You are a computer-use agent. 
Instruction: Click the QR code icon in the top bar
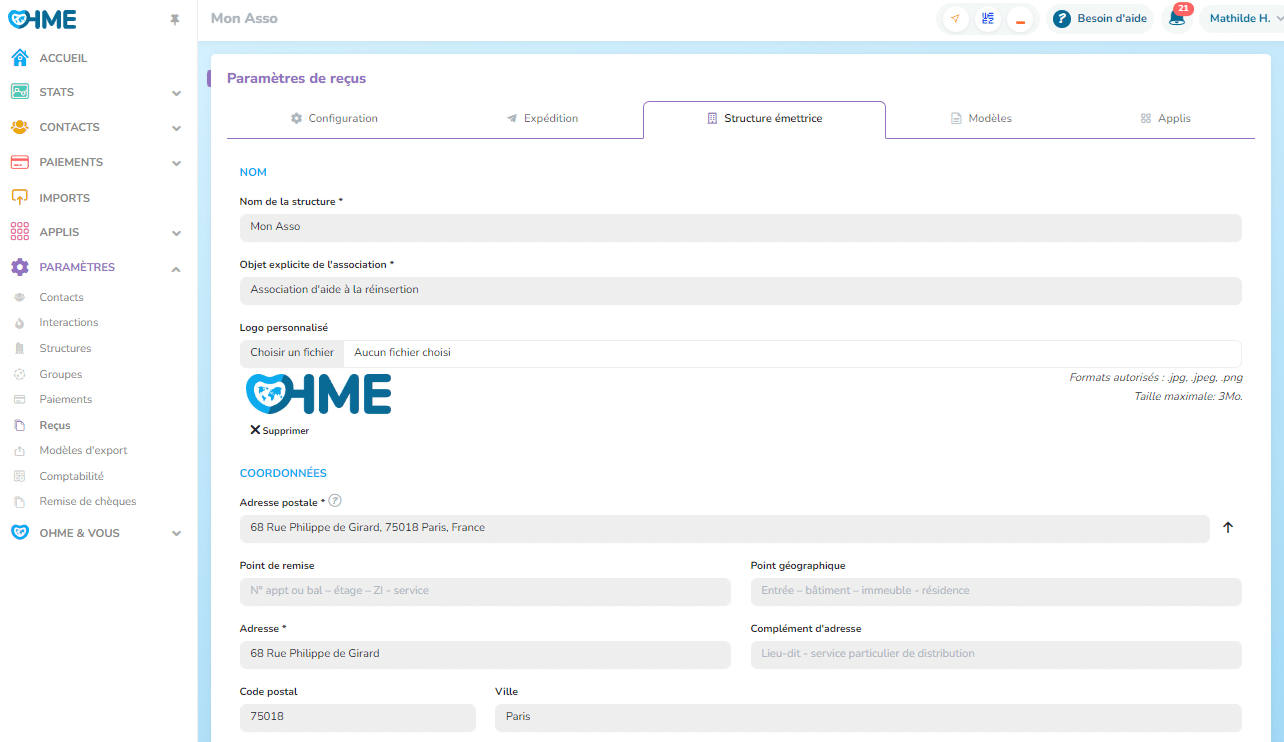coord(988,19)
